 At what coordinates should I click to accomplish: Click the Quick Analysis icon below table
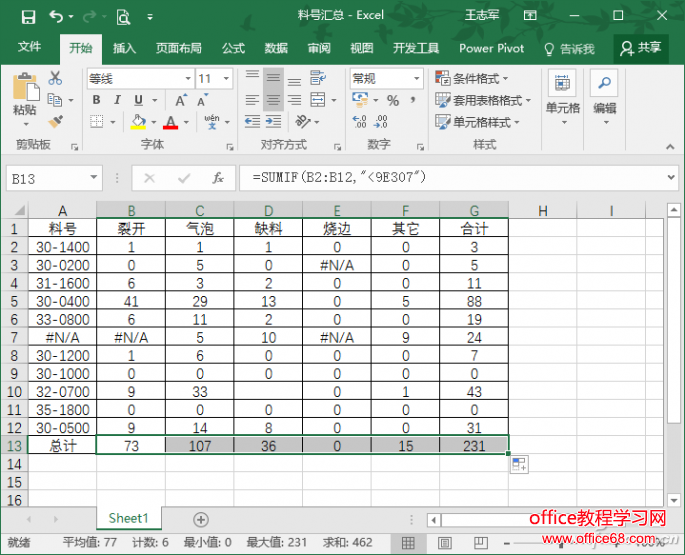(x=520, y=464)
